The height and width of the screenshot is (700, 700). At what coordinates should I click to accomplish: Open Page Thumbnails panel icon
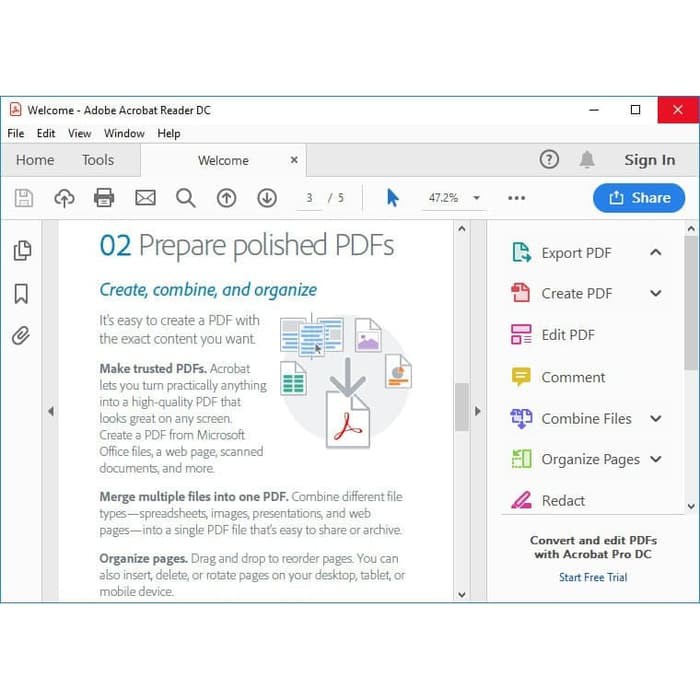[x=22, y=251]
